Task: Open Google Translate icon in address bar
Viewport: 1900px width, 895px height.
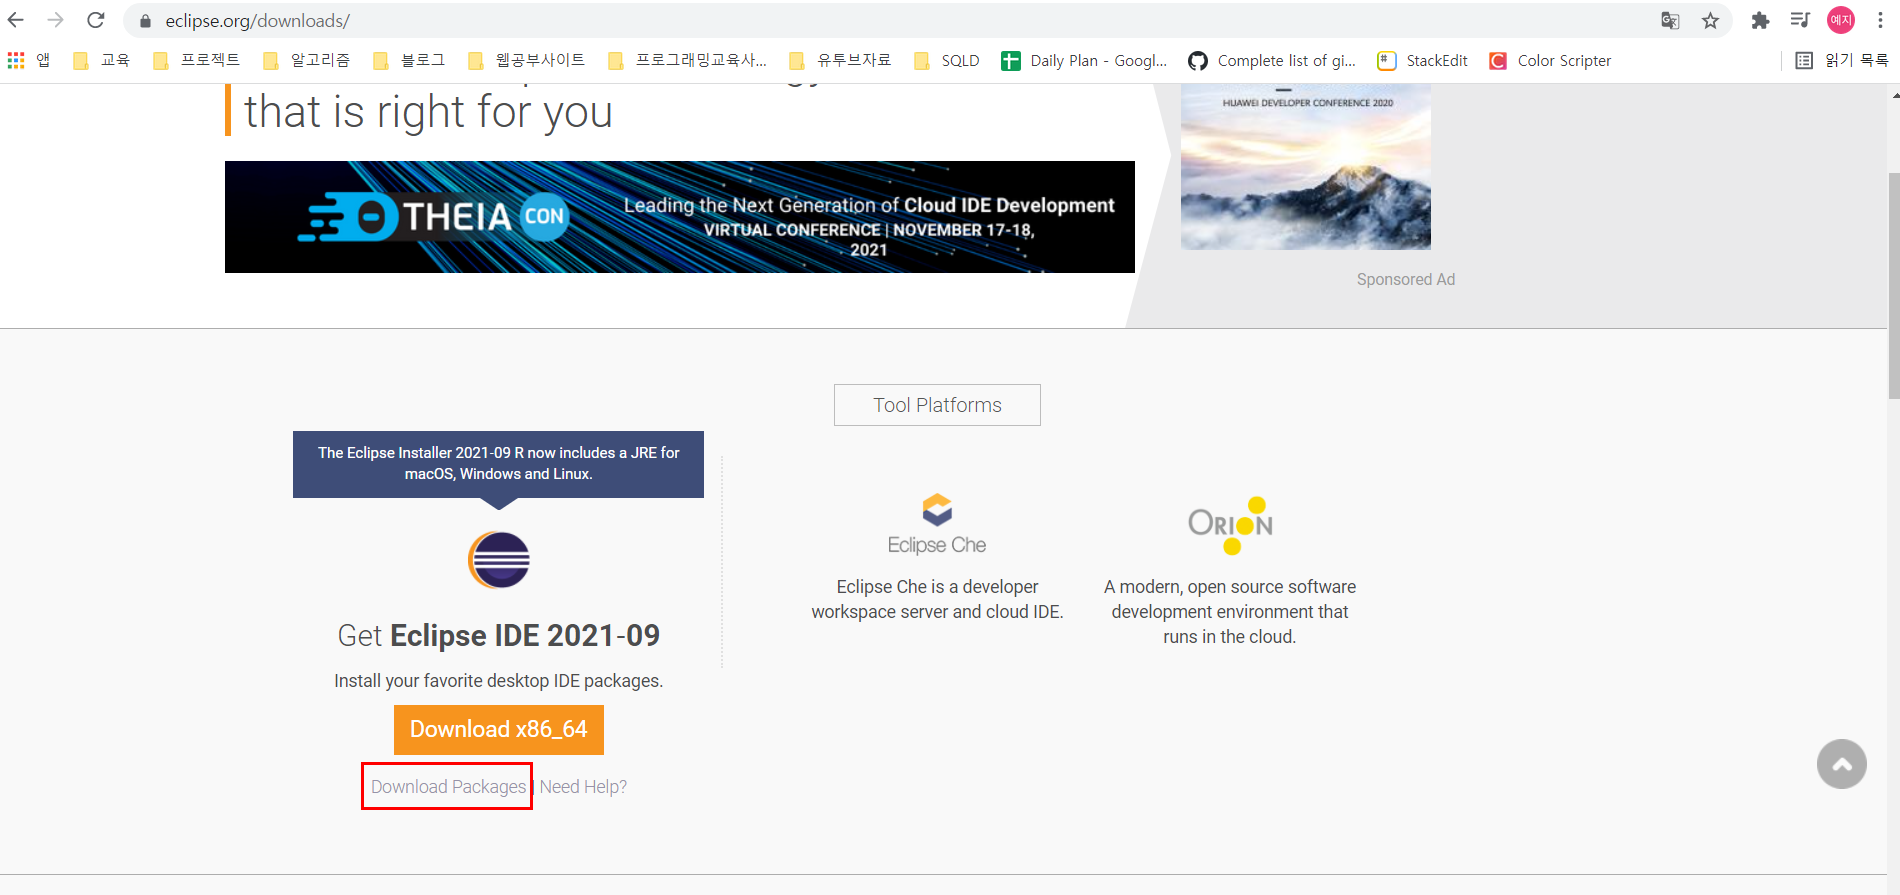Action: (1670, 21)
